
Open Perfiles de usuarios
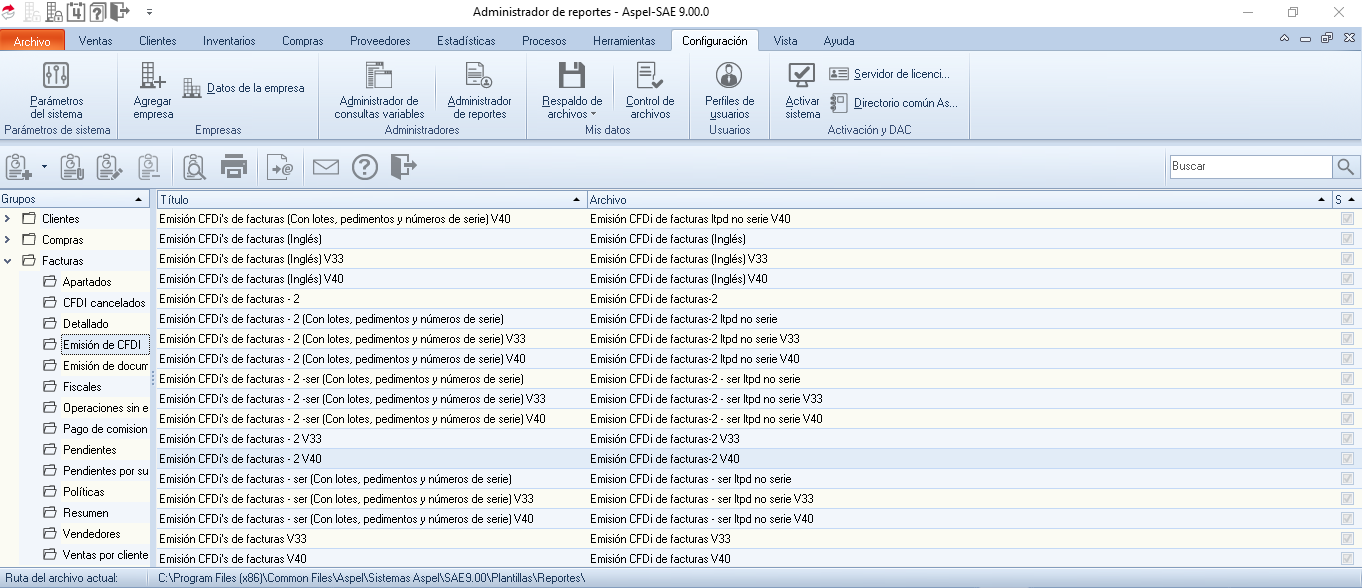(x=729, y=91)
